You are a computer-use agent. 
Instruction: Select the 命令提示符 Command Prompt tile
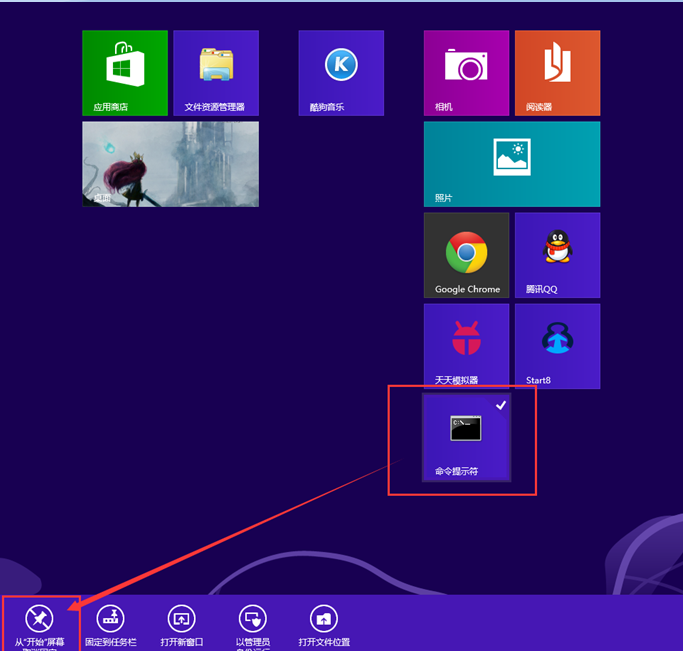[467, 437]
